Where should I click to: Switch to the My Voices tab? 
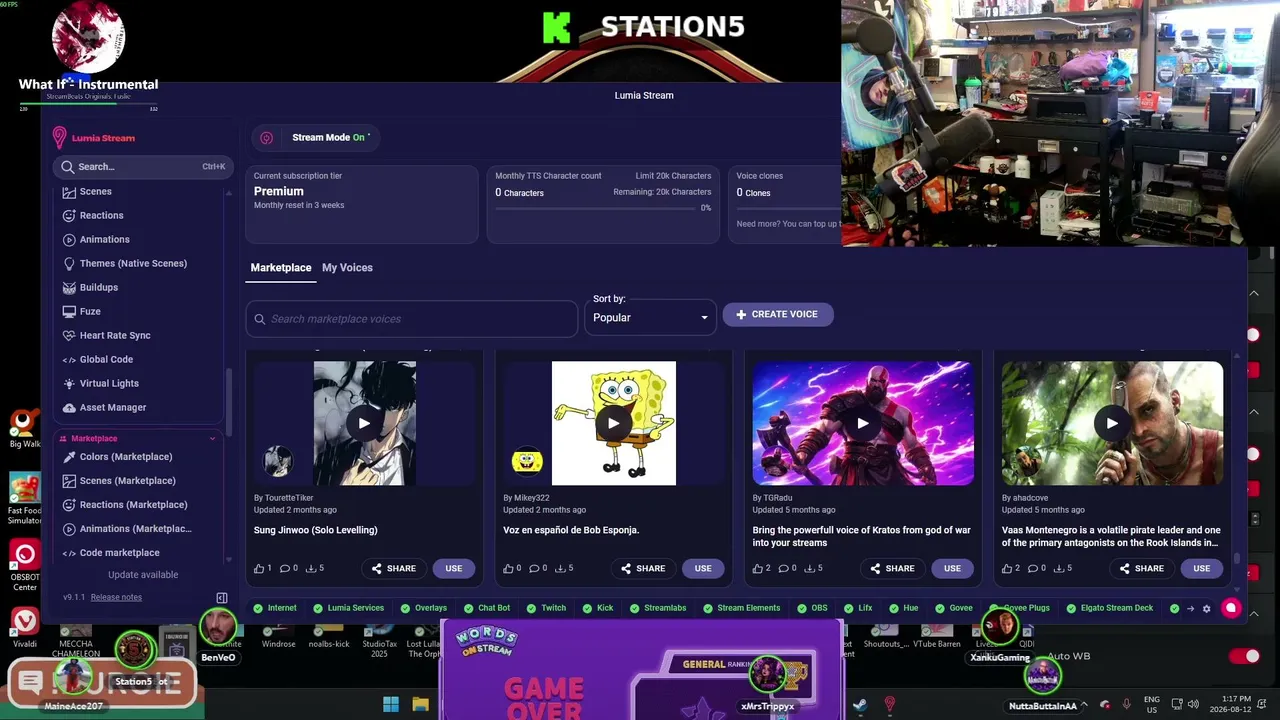[347, 268]
